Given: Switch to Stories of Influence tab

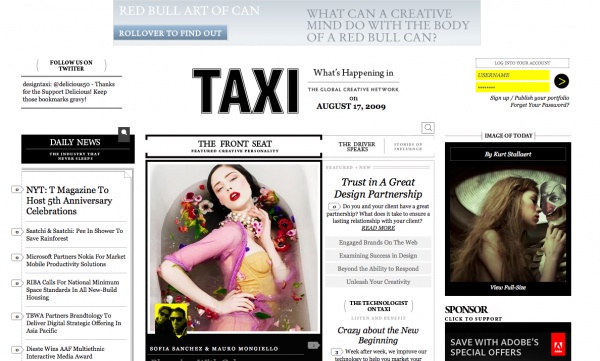Looking at the screenshot, I should click(x=408, y=147).
